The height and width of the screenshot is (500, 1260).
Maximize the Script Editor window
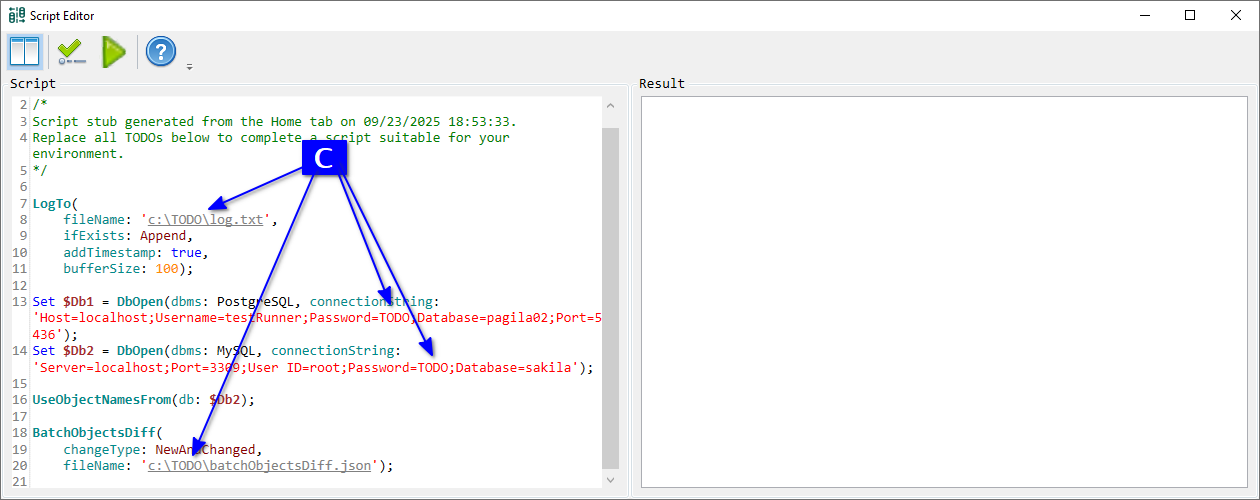(1189, 15)
